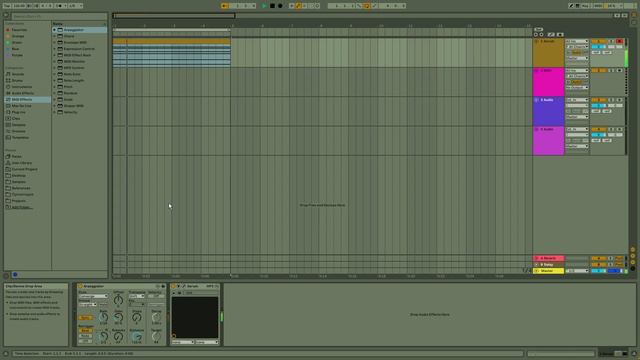Toggle the browser show/hide icon above search
Image resolution: width=640 pixels, height=360 pixels.
(x=6, y=16)
